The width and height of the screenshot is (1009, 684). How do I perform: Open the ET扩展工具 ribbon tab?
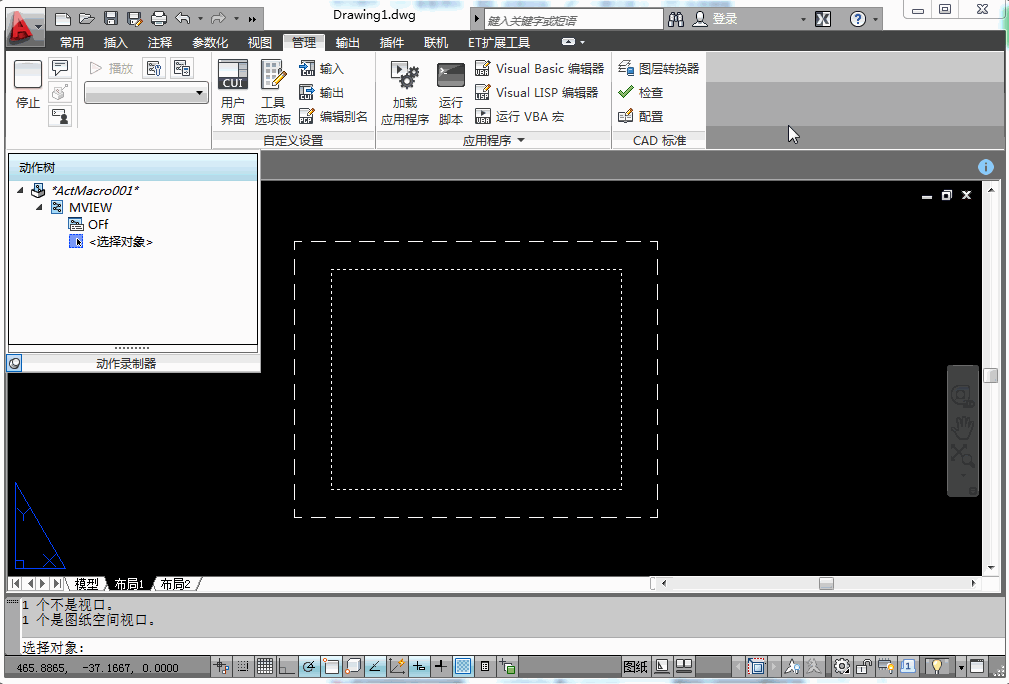pyautogui.click(x=499, y=42)
